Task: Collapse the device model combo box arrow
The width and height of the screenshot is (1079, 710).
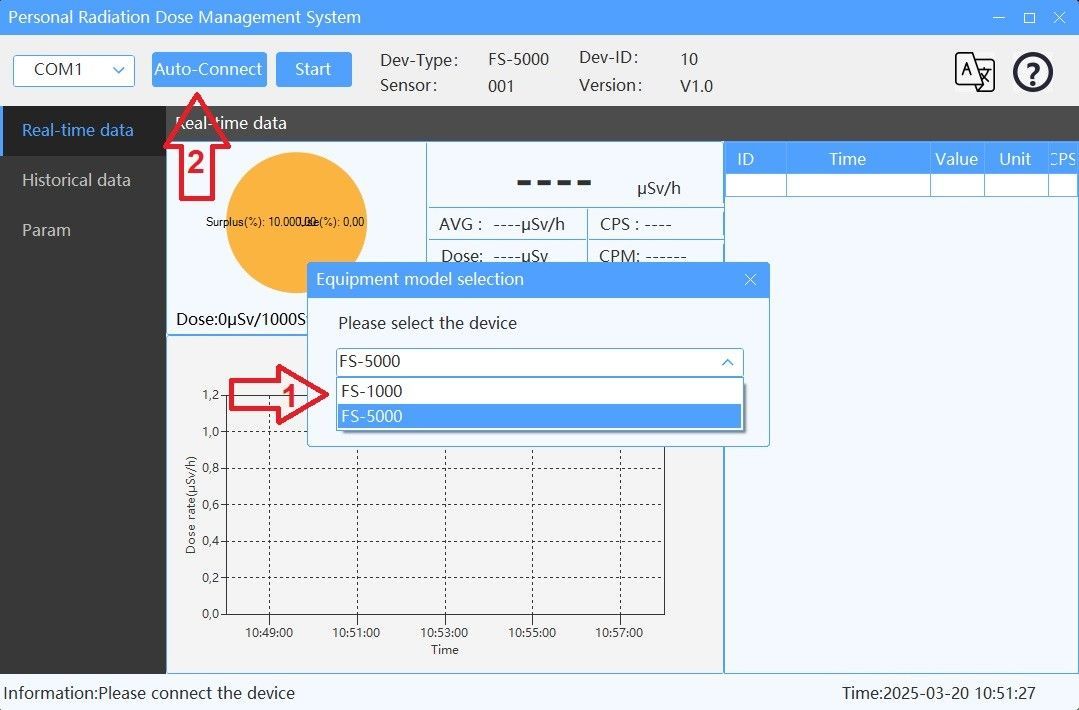Action: tap(727, 362)
